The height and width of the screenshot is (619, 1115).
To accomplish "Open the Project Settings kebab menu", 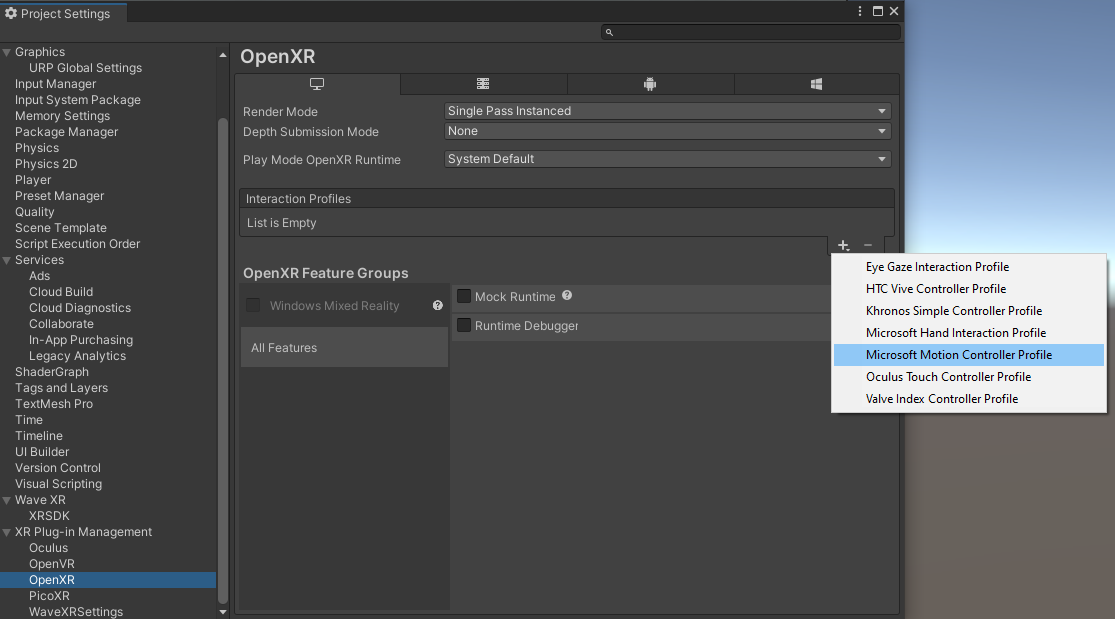I will point(860,12).
